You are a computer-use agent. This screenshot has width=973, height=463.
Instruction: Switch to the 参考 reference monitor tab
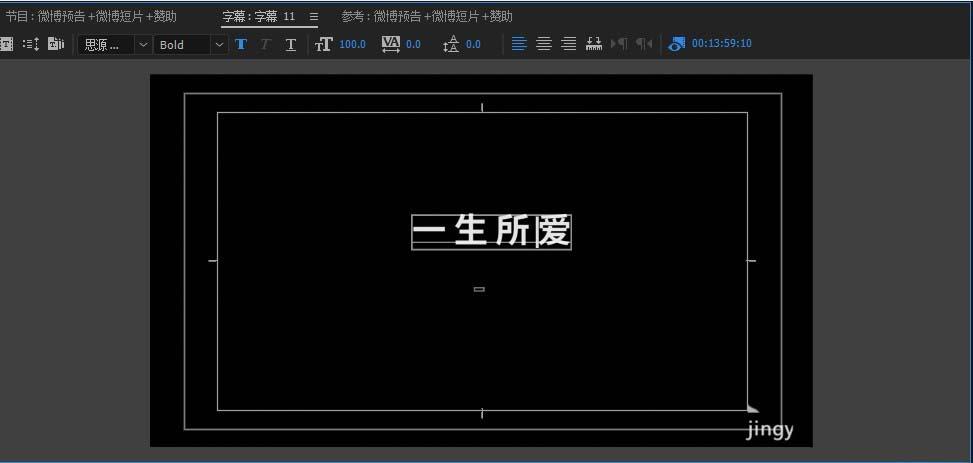click(x=427, y=17)
